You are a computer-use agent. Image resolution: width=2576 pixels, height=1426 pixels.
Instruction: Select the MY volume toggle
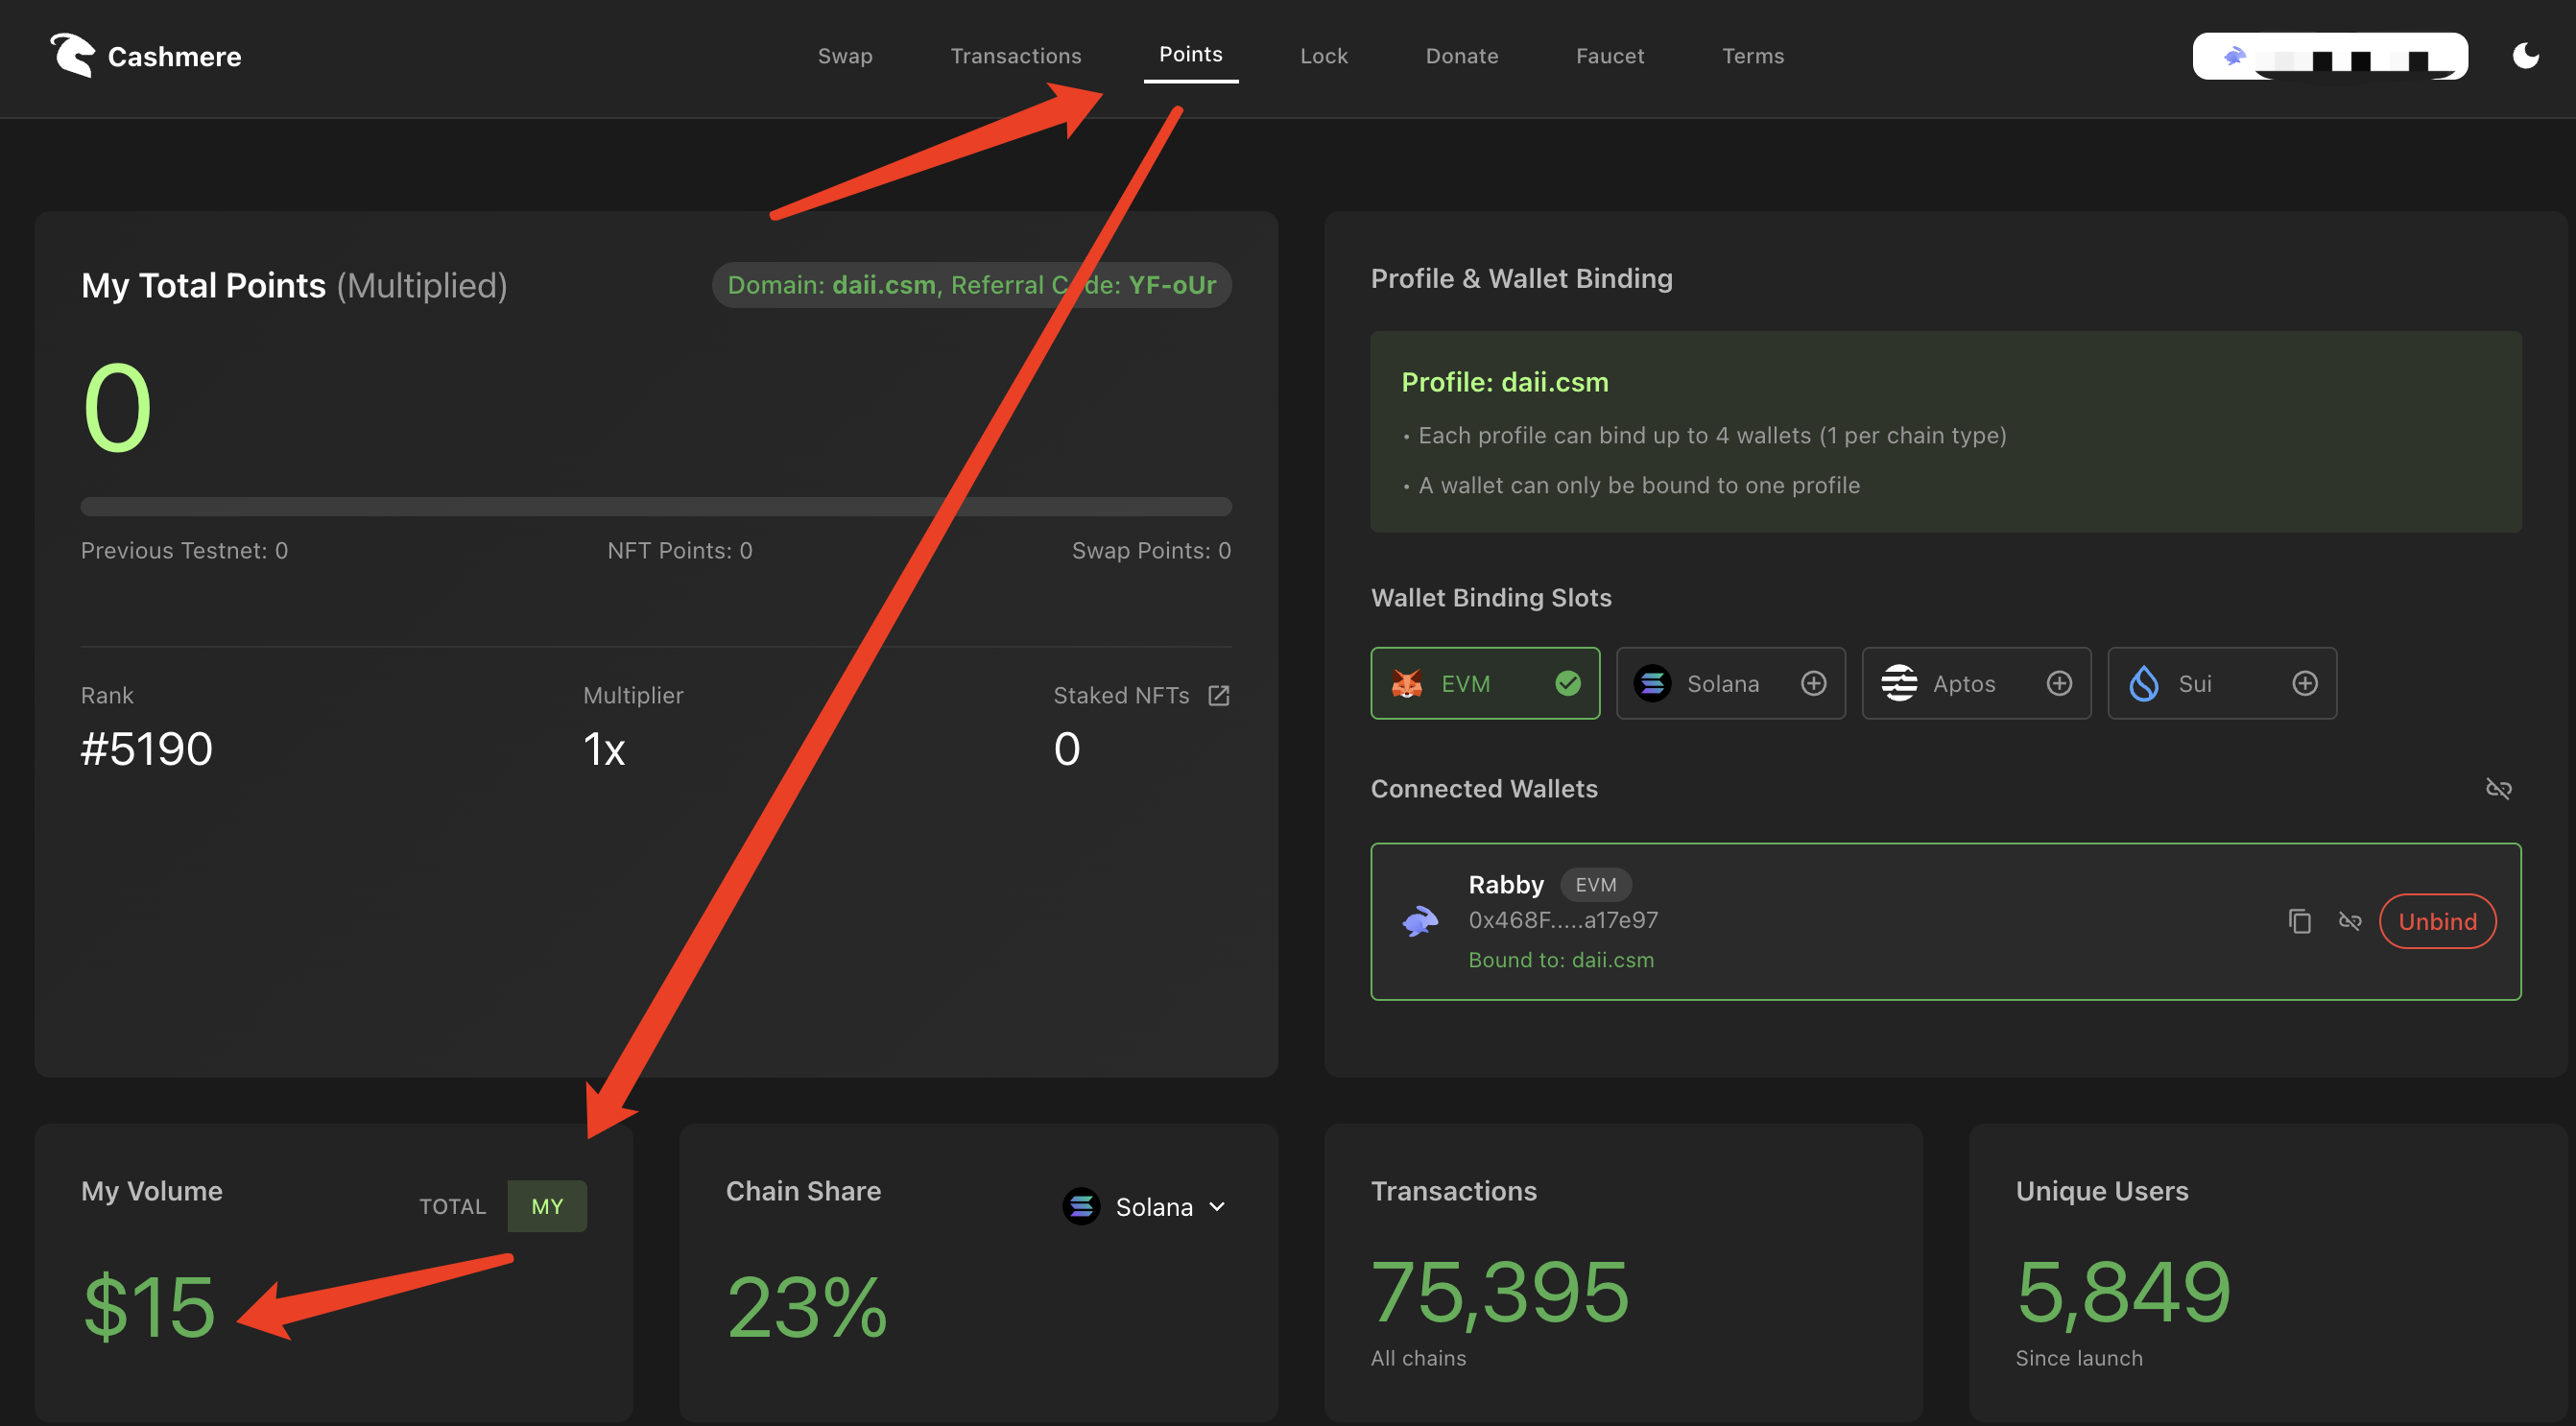coord(547,1206)
